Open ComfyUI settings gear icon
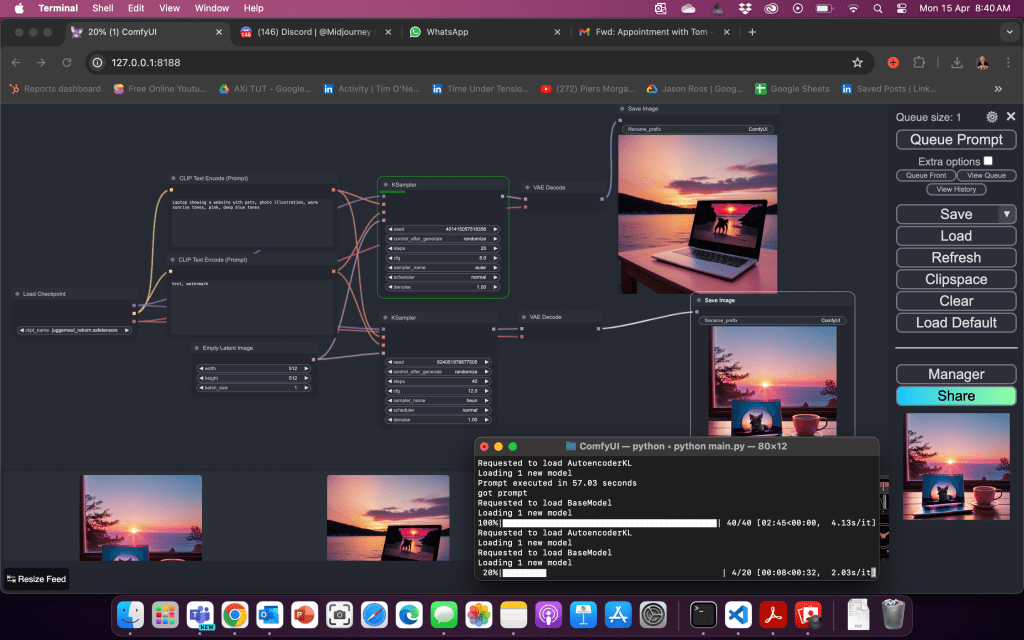 point(992,117)
